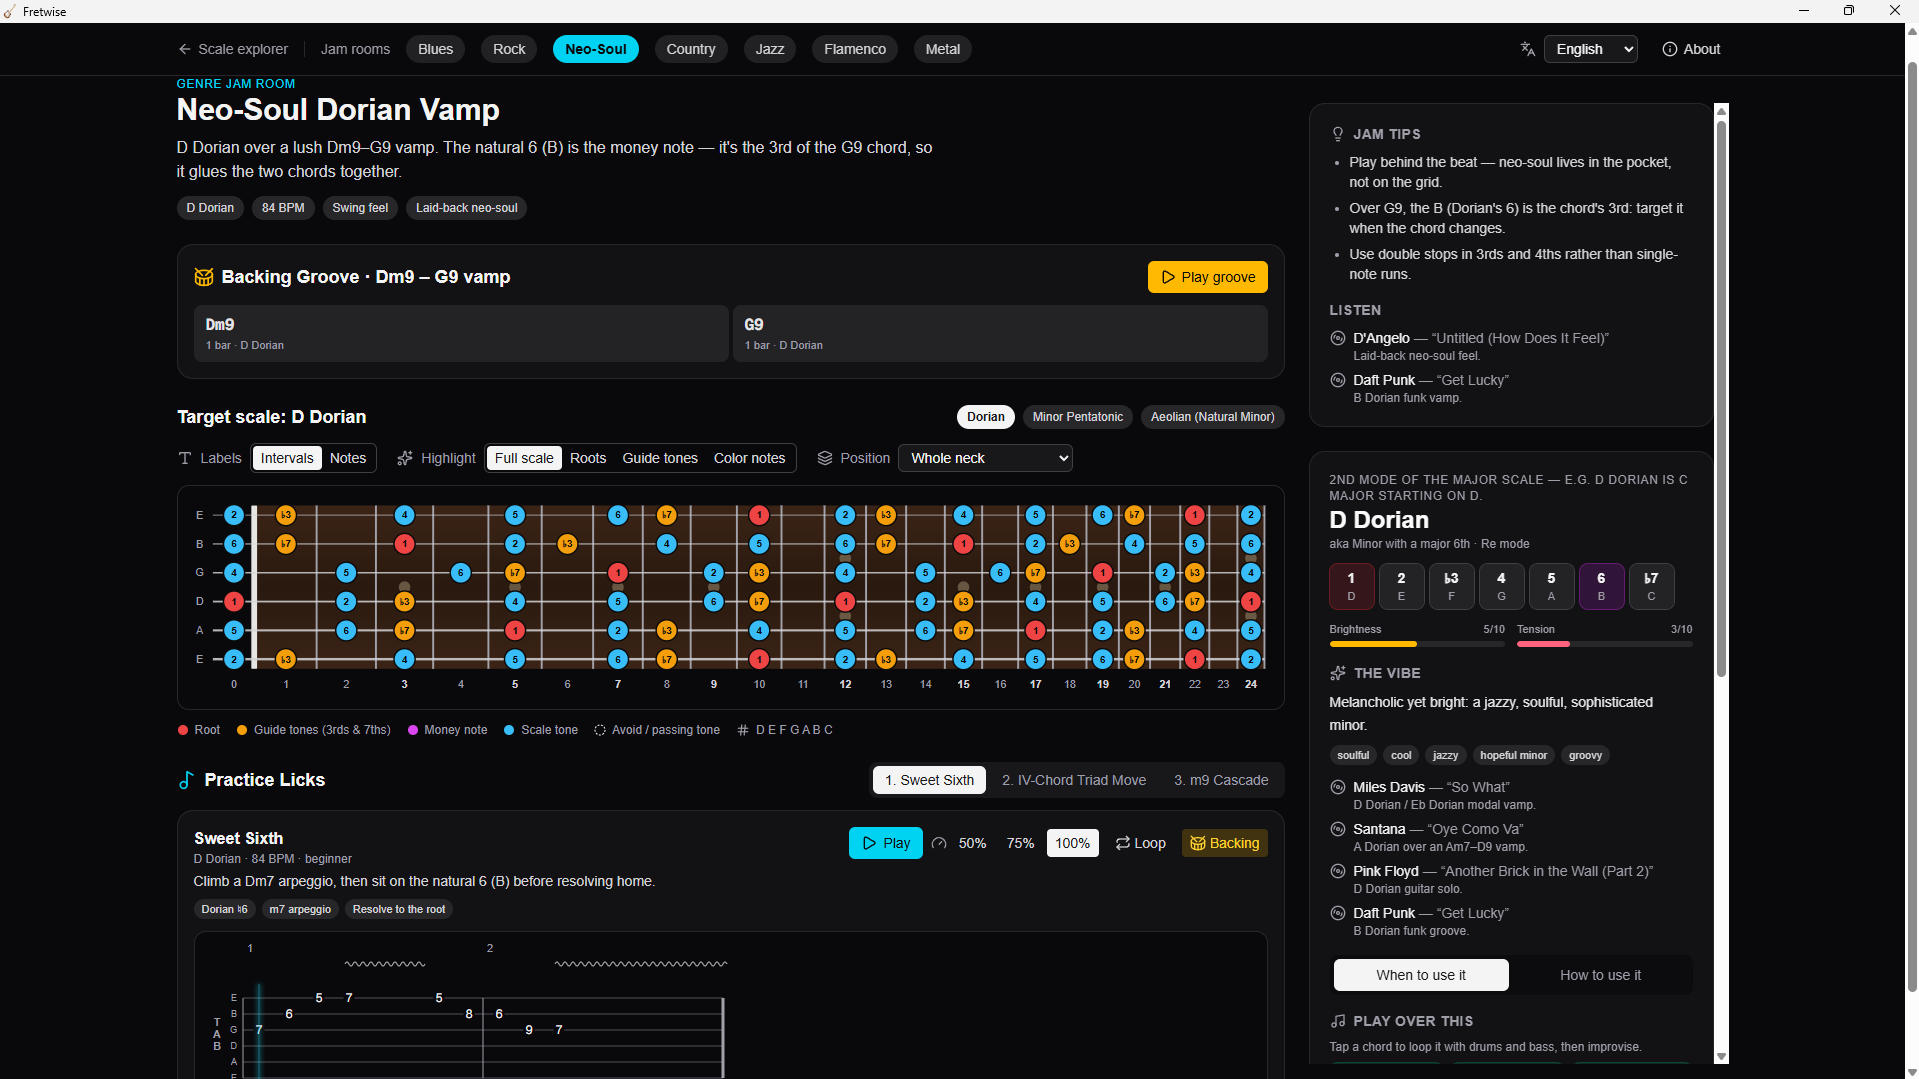Click the sparkle icon by The Vibe
The height and width of the screenshot is (1079, 1919).
click(x=1338, y=673)
